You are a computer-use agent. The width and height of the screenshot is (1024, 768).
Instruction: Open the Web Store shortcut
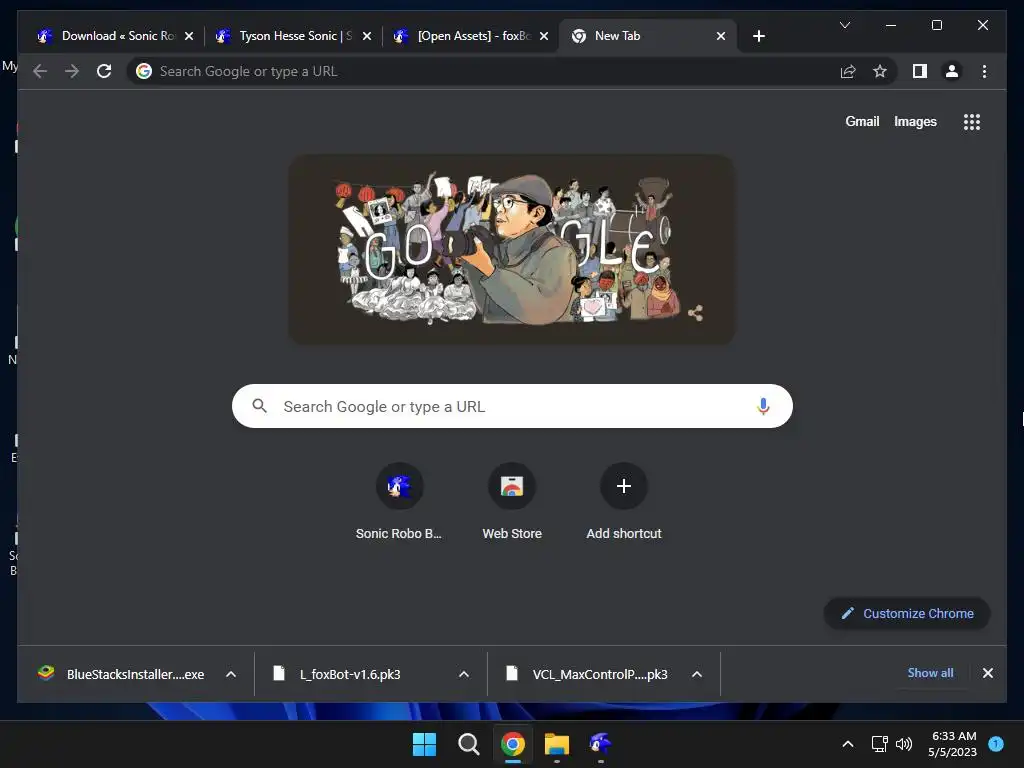512,502
